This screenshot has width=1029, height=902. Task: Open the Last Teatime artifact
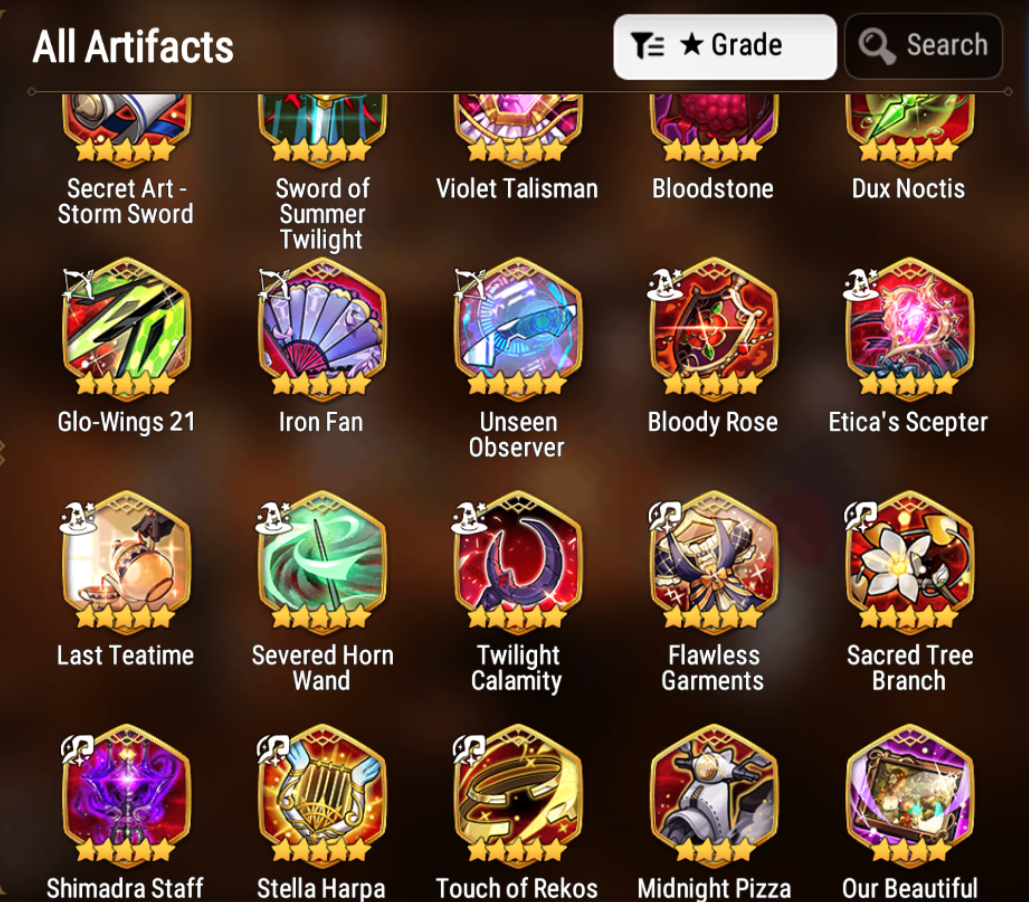click(x=126, y=562)
